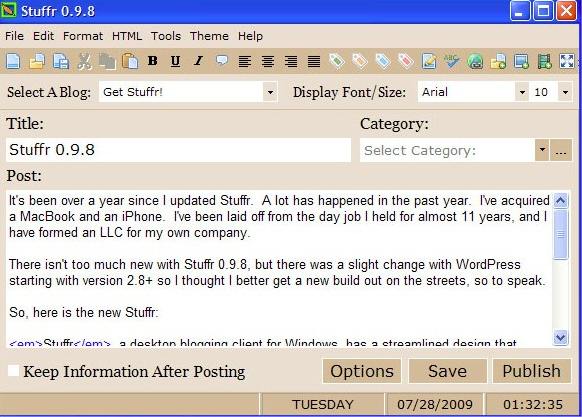Click the Open folder toolbar icon
Viewport: 582px width, 417px height.
coord(37,61)
